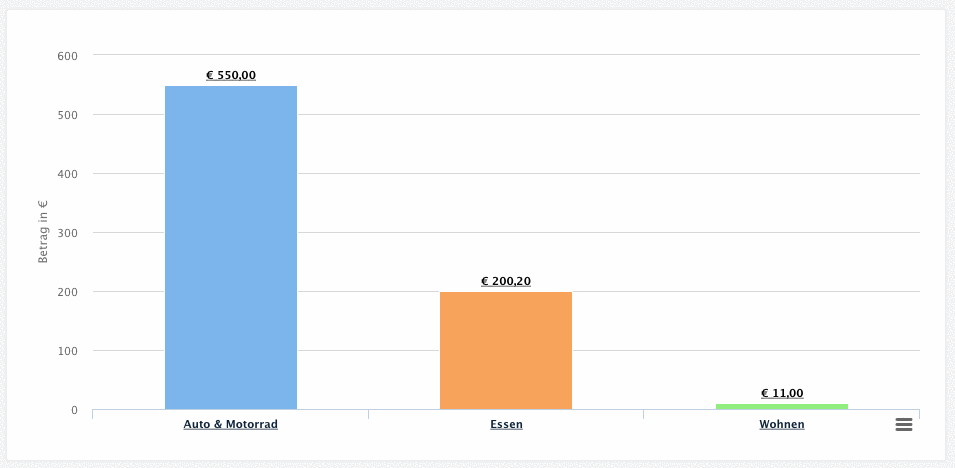
Task: Click the 600 y-axis tick label
Action: tap(67, 55)
